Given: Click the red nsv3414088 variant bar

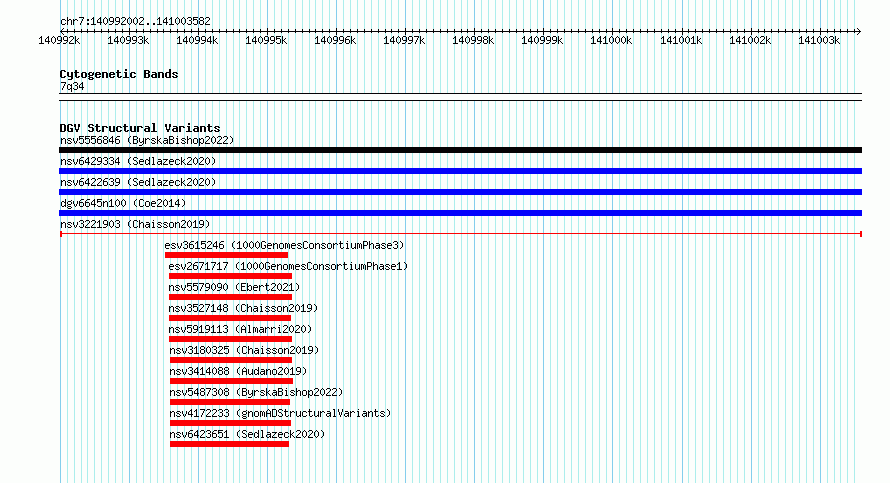Looking at the screenshot, I should (232, 381).
